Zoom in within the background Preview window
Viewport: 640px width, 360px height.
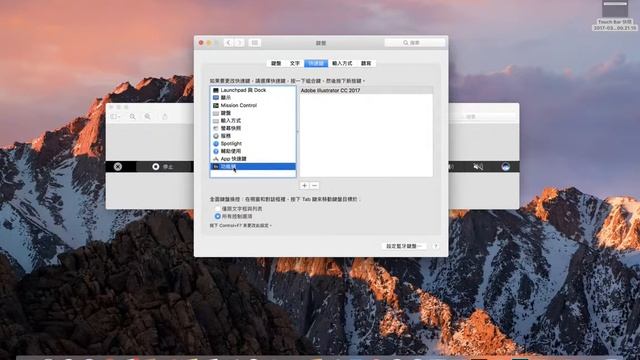[x=148, y=117]
